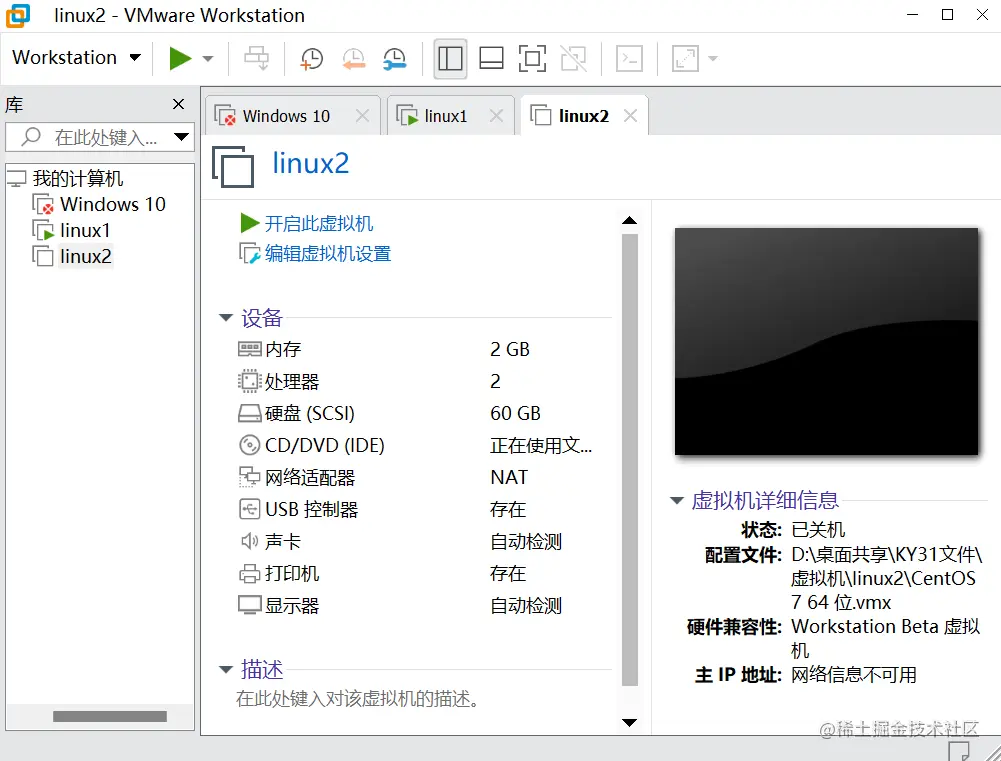This screenshot has height=761, width=1001.
Task: Switch to the Windows 10 tab
Action: (x=287, y=115)
